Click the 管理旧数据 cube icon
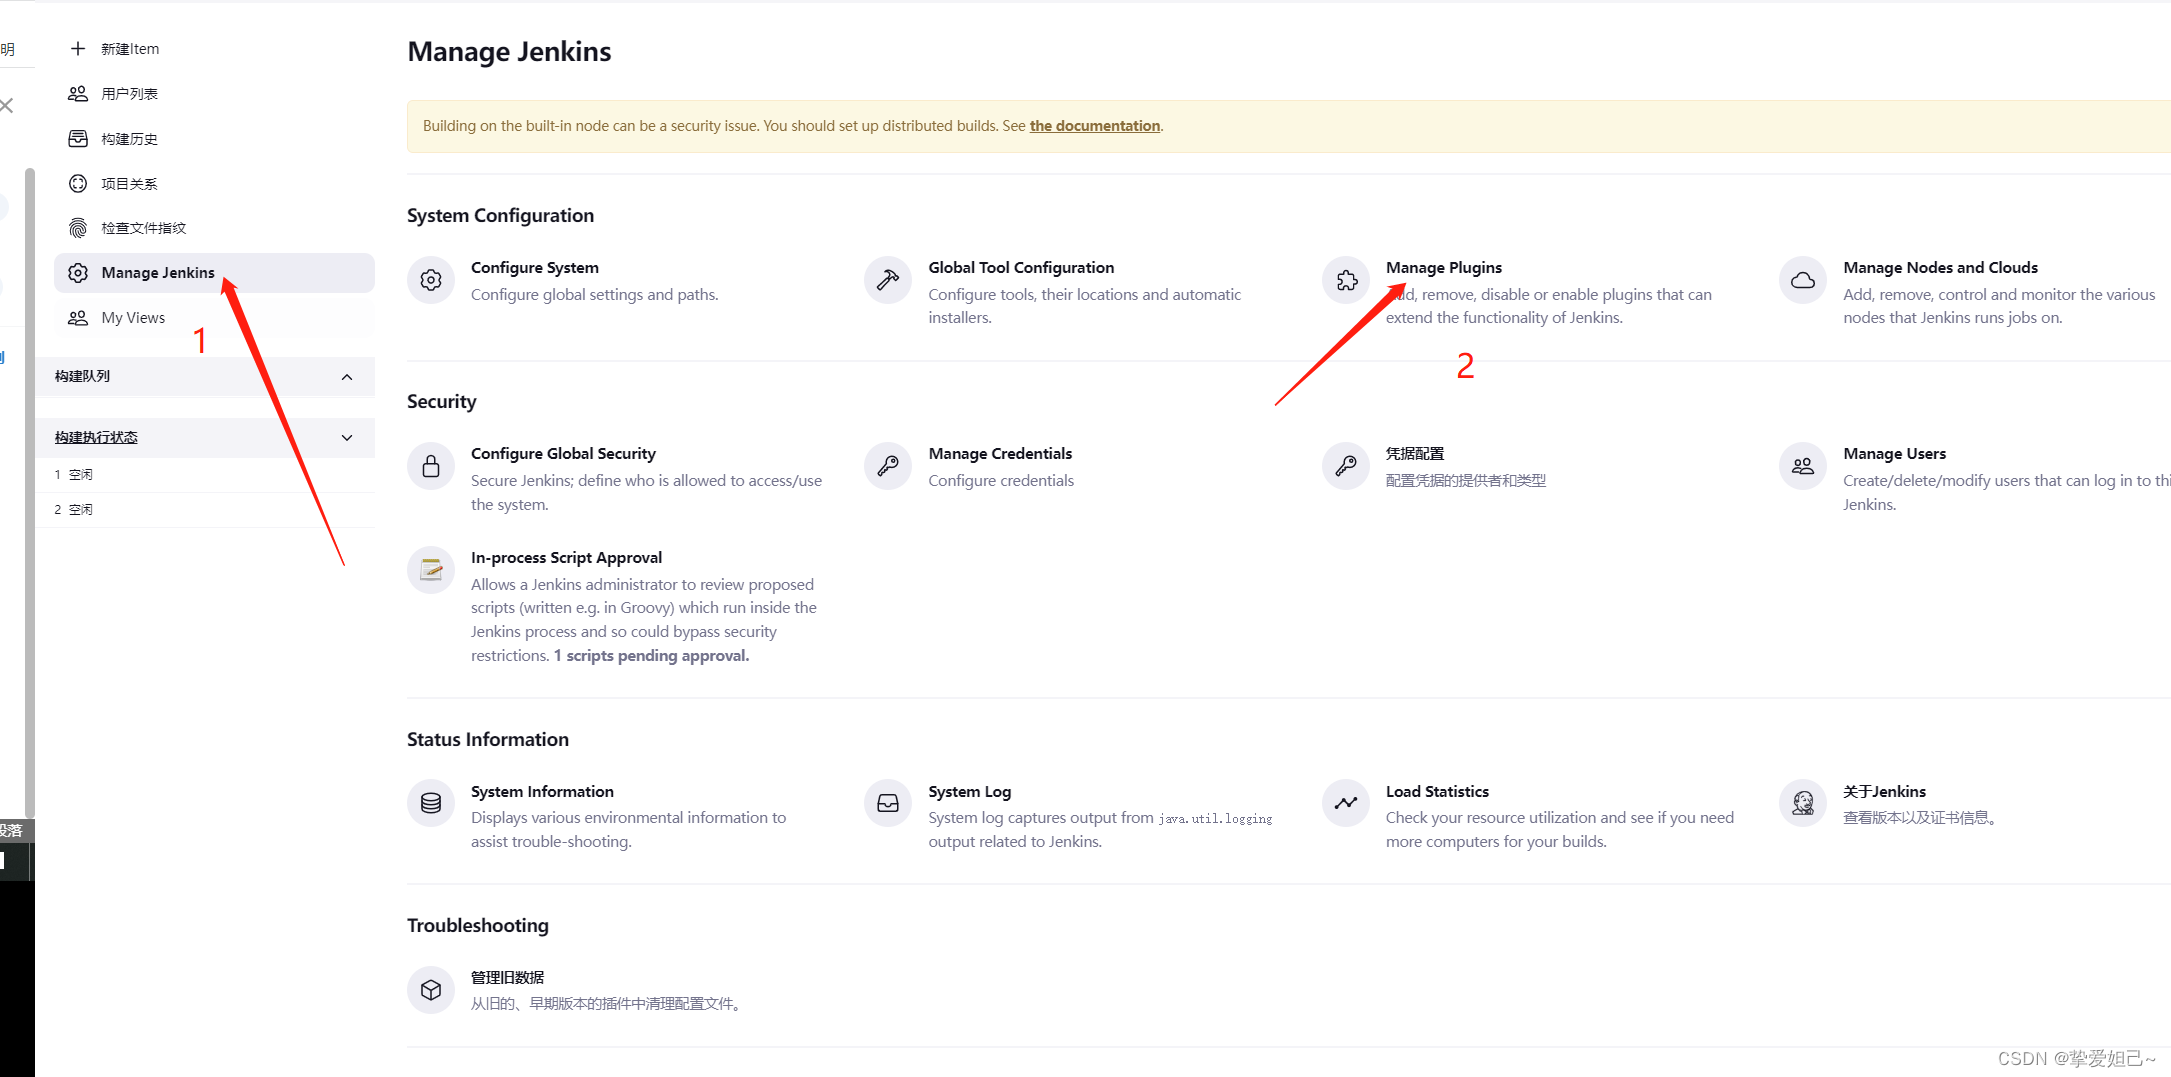Screen dimensions: 2171x1077 click(x=431, y=989)
